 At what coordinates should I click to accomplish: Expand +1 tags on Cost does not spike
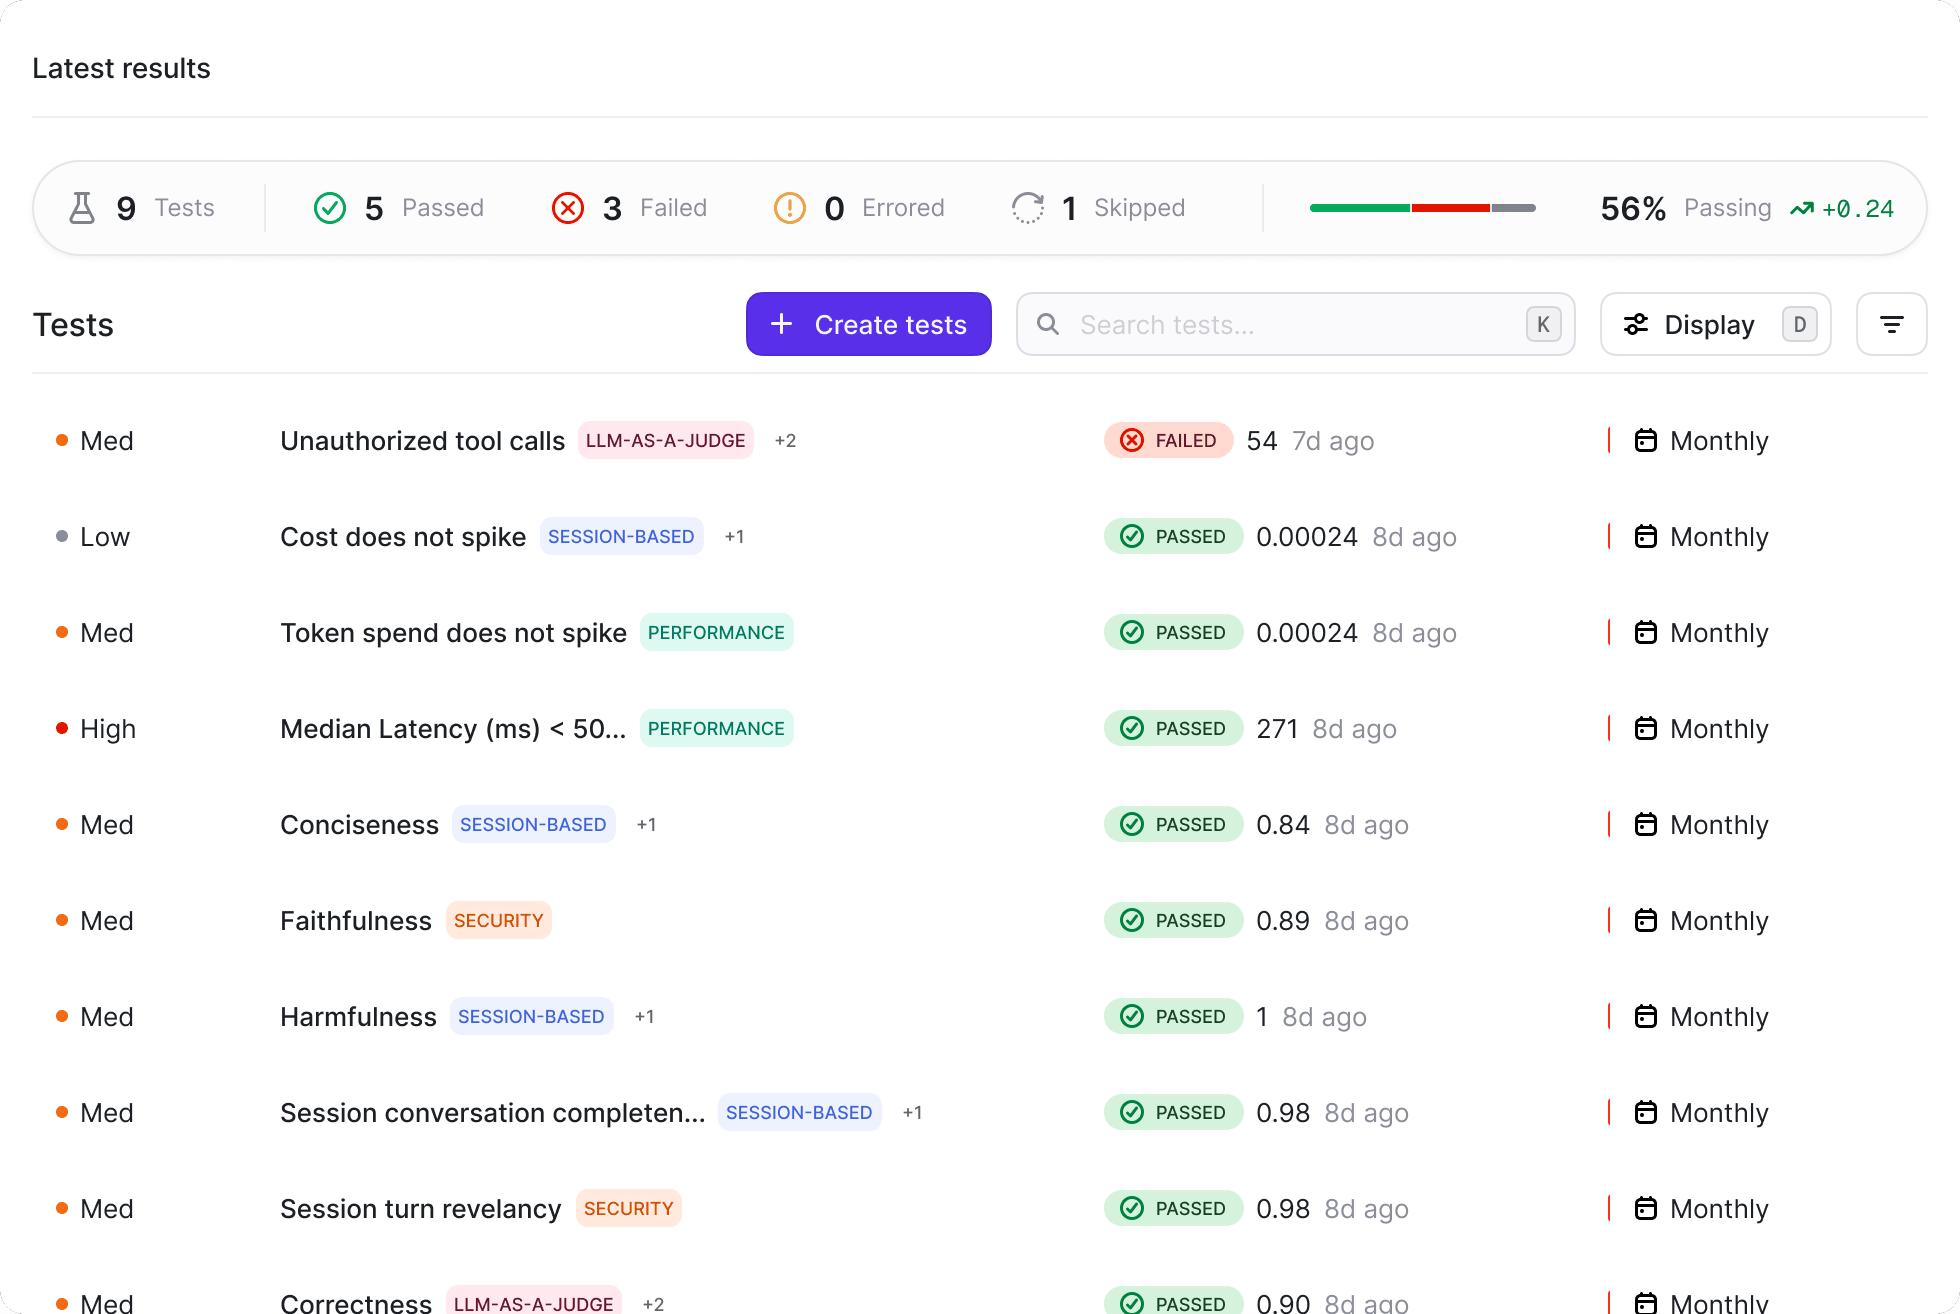point(734,536)
